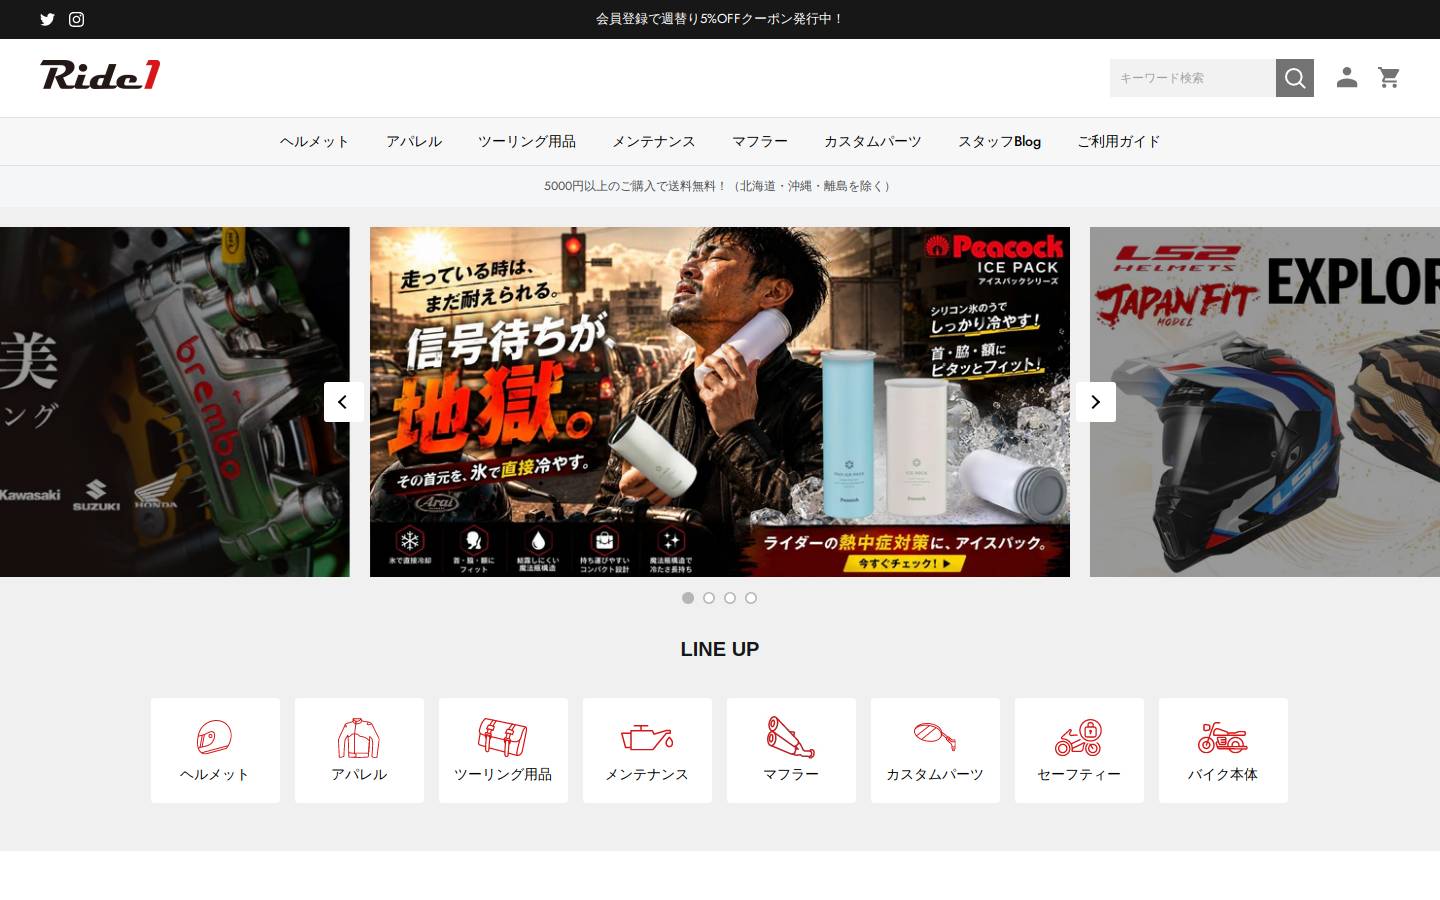Open スタッフBlog in the navigation menu
Screen dimensions: 1440x900
tap(999, 142)
